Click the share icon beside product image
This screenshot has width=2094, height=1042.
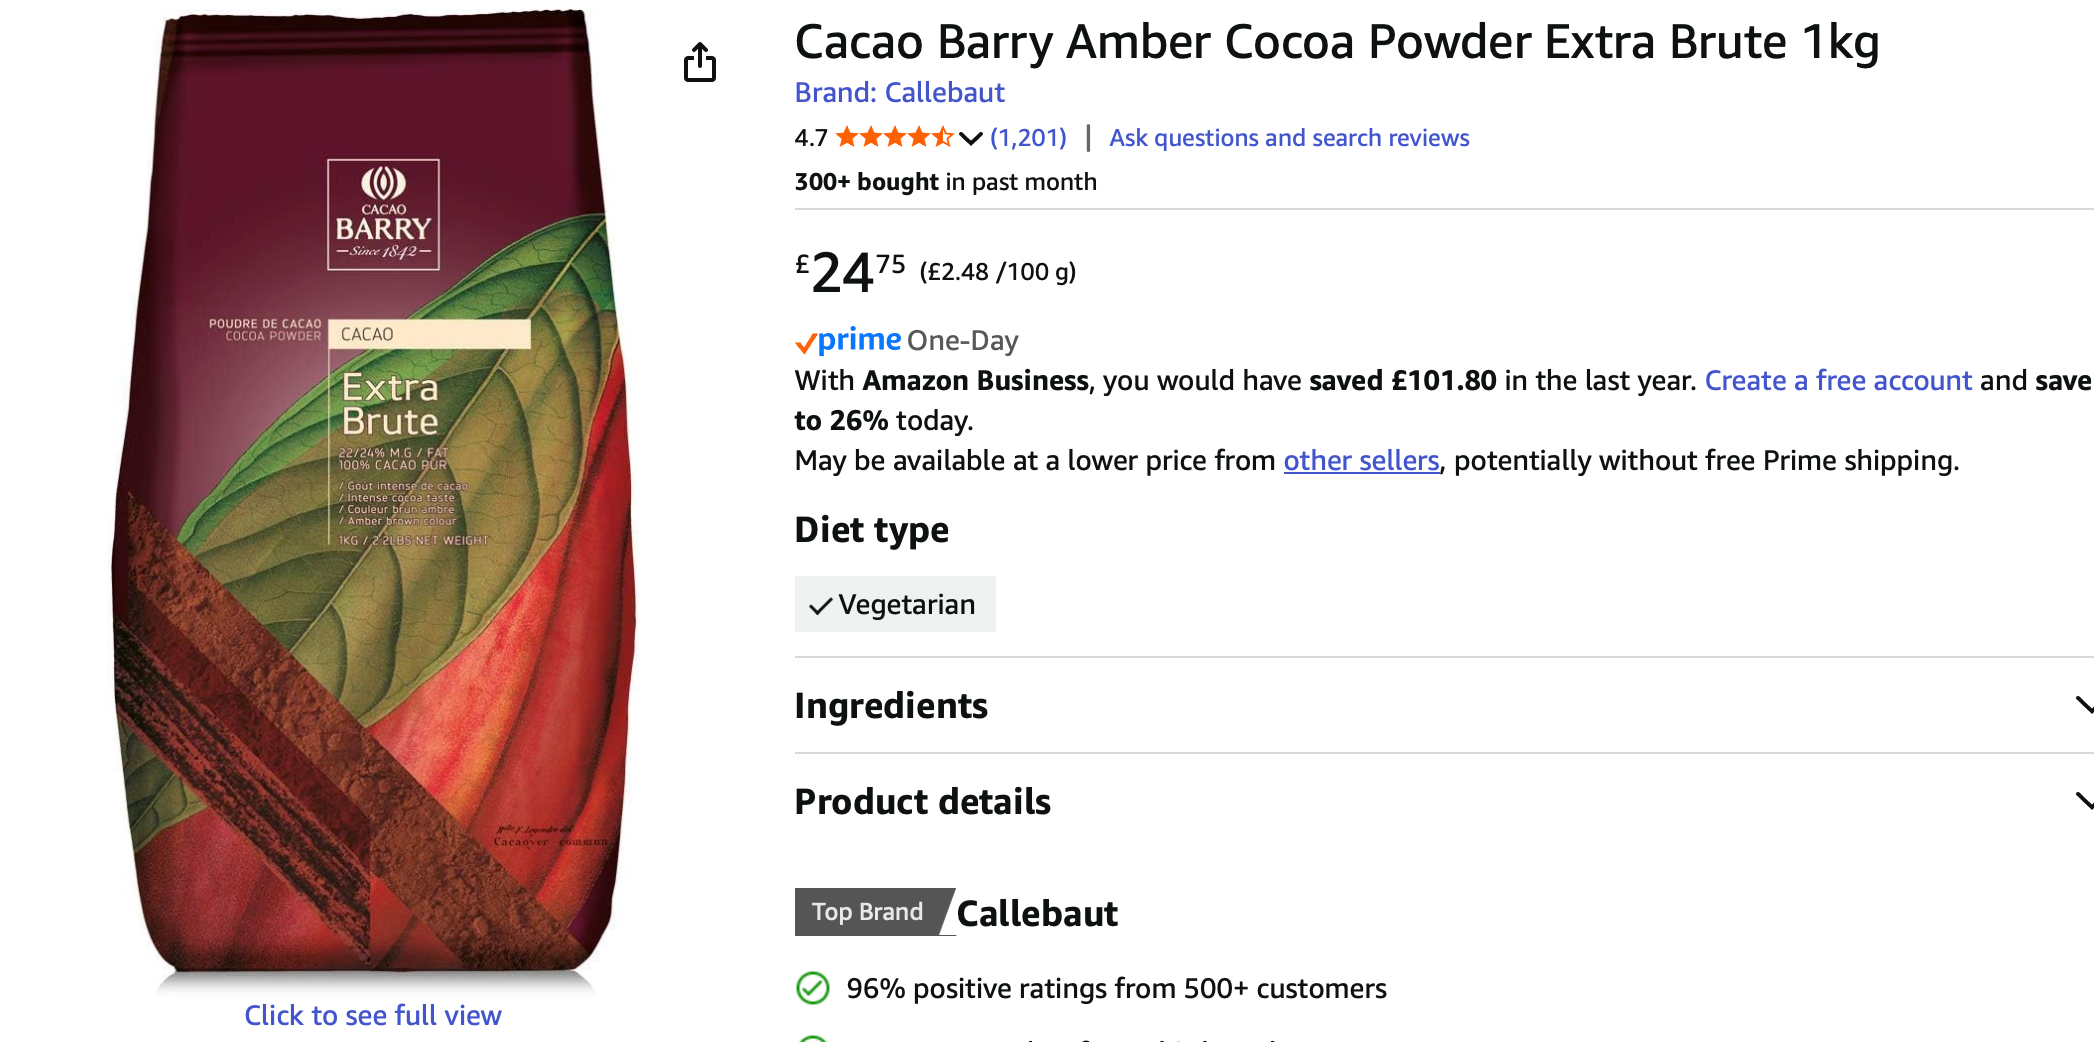pos(700,62)
